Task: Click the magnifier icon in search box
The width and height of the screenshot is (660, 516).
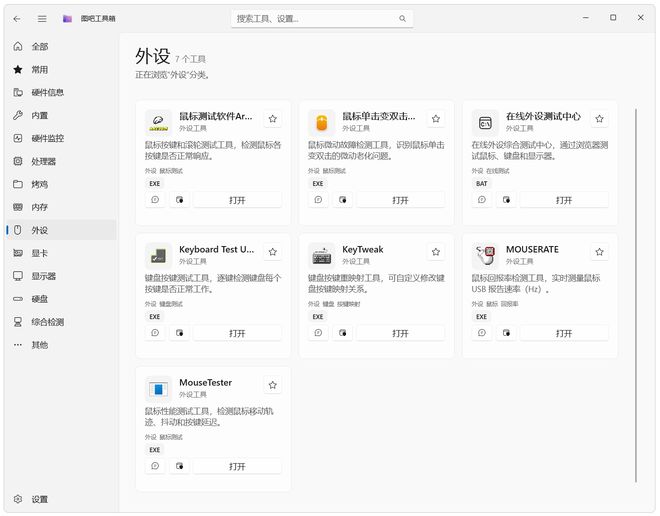Action: pos(402,19)
